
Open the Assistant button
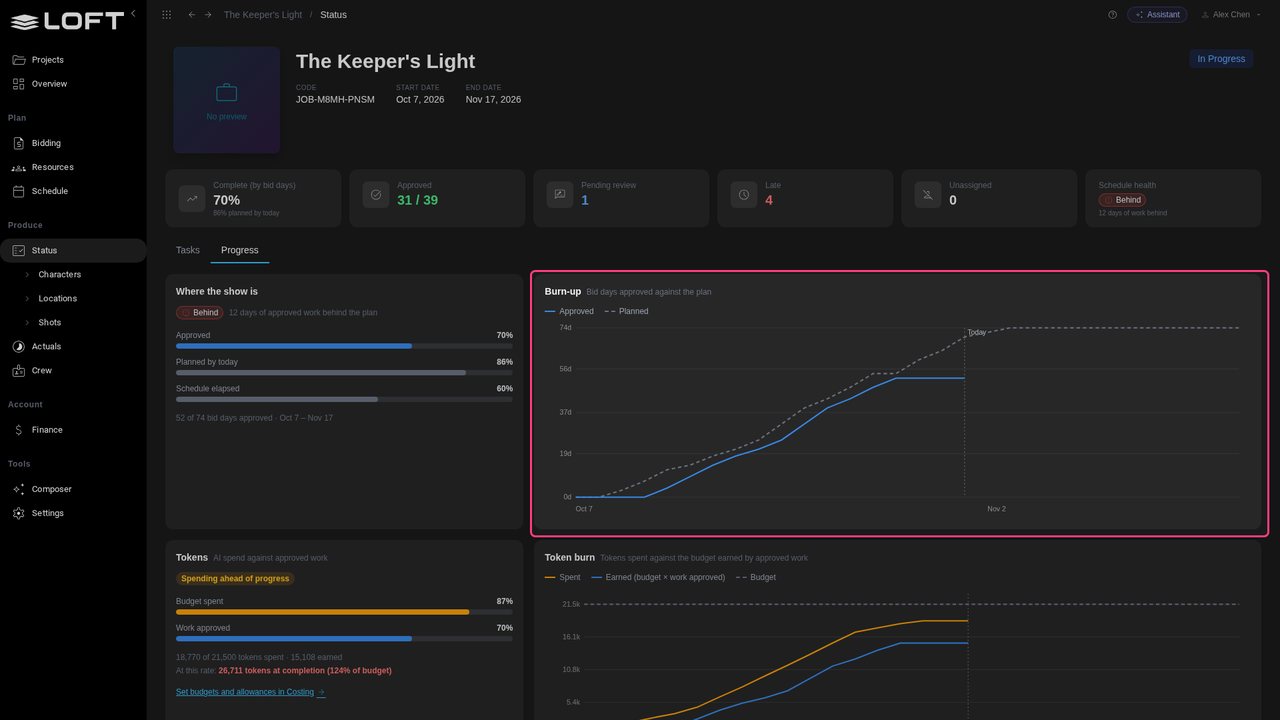click(1157, 15)
